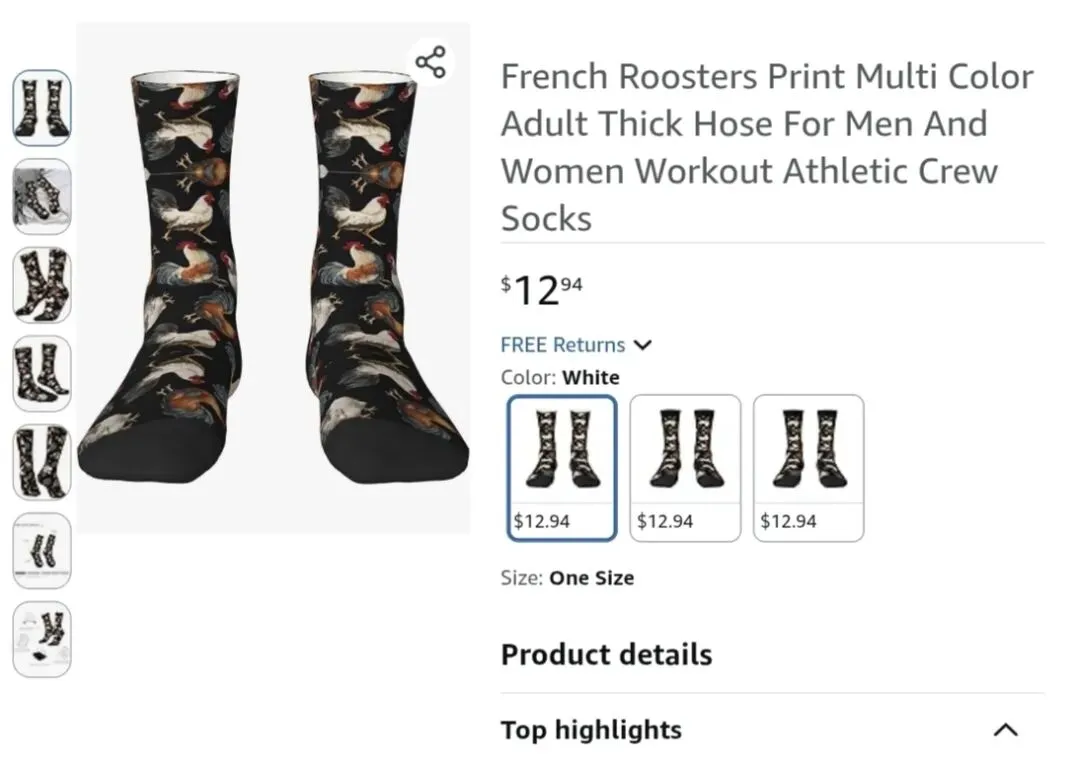Image resolution: width=1080 pixels, height=768 pixels.
Task: Open the Product details section heading
Action: pyautogui.click(x=606, y=655)
